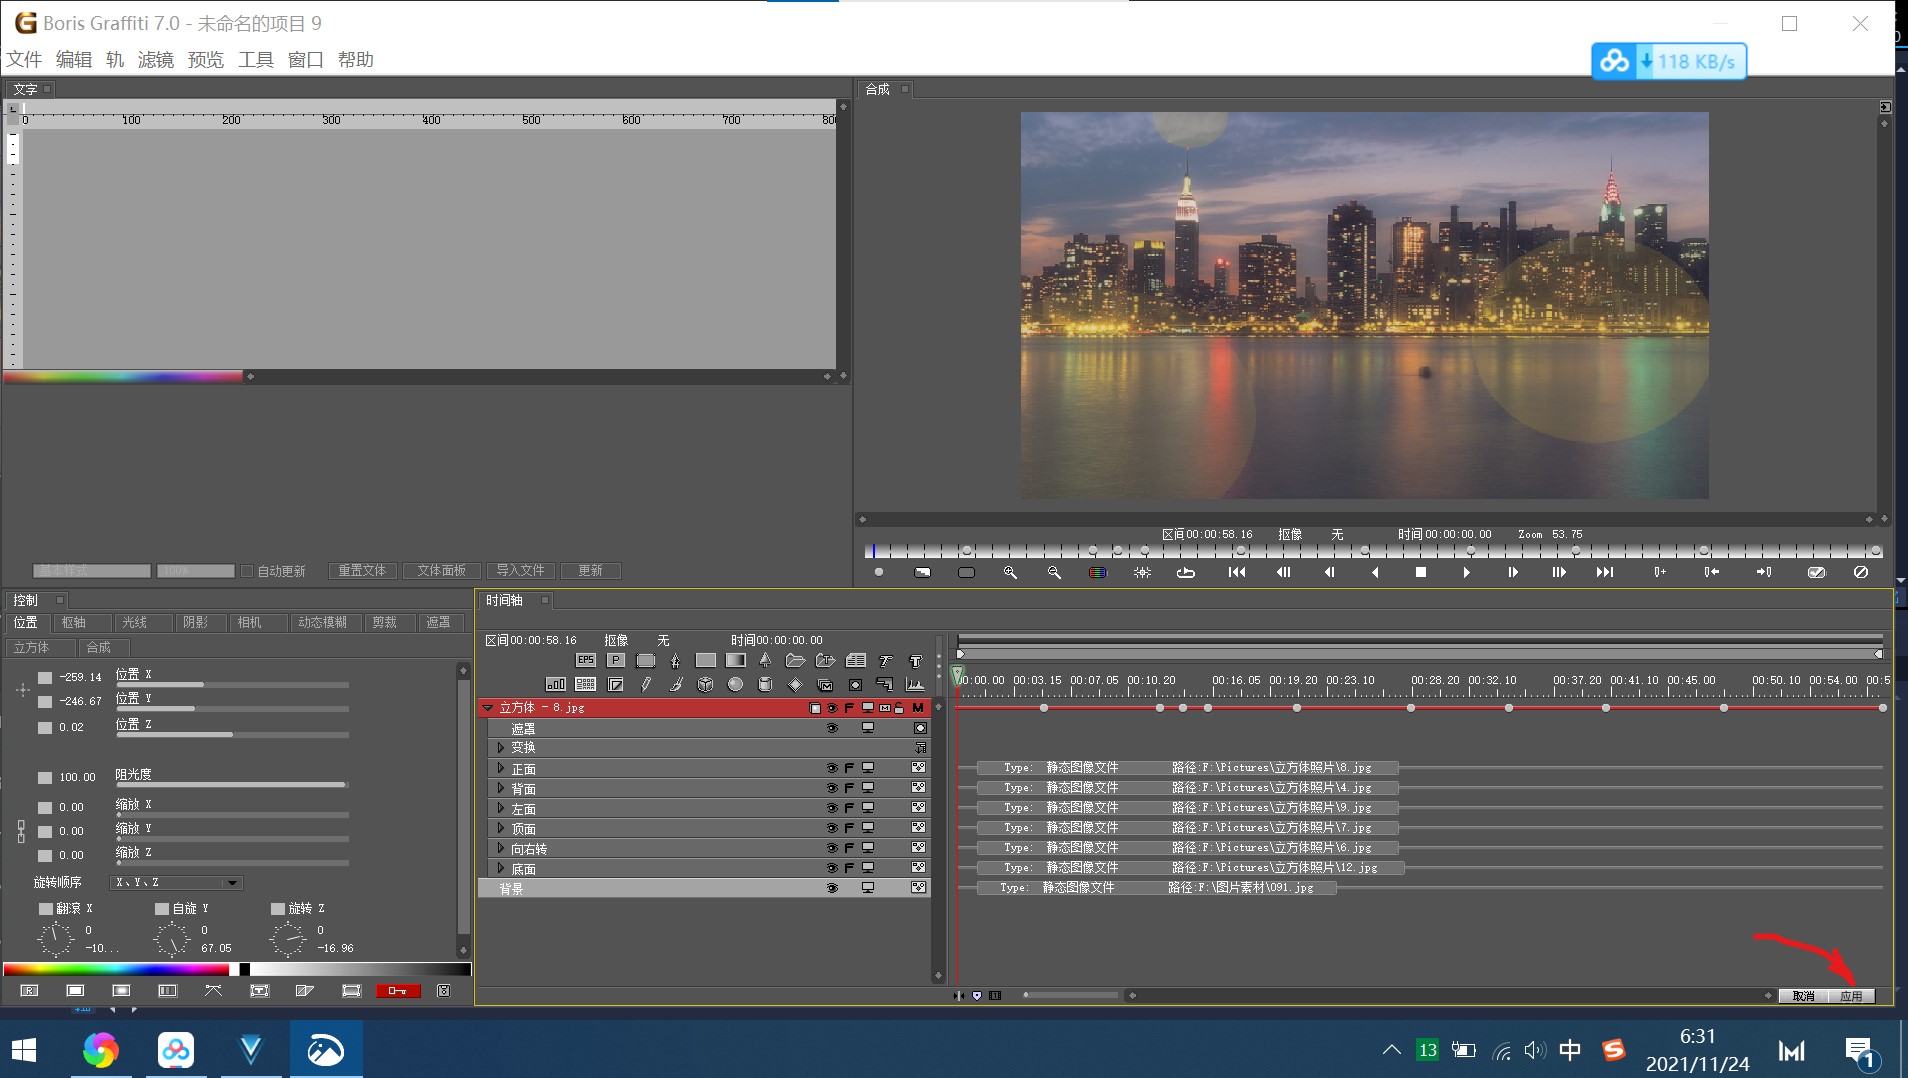This screenshot has width=1908, height=1078.
Task: Expand the 顶面 track
Action: 501,828
